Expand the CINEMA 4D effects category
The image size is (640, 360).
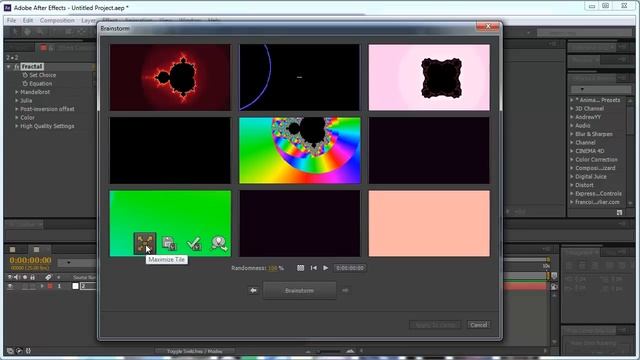pyautogui.click(x=572, y=151)
